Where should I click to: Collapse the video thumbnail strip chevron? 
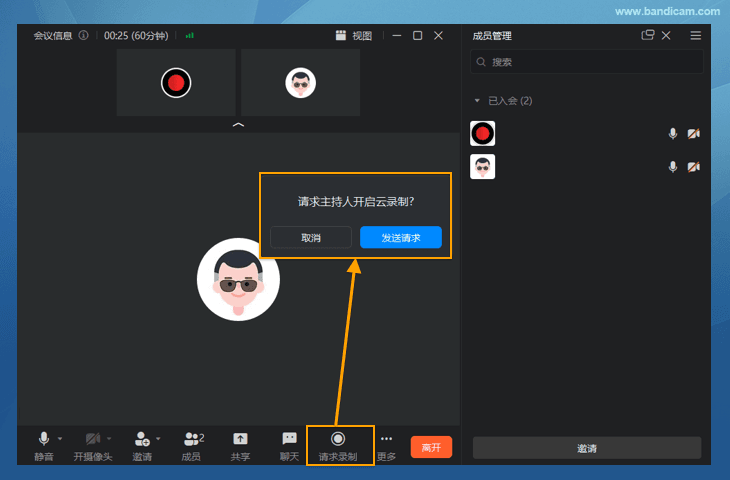click(x=238, y=125)
